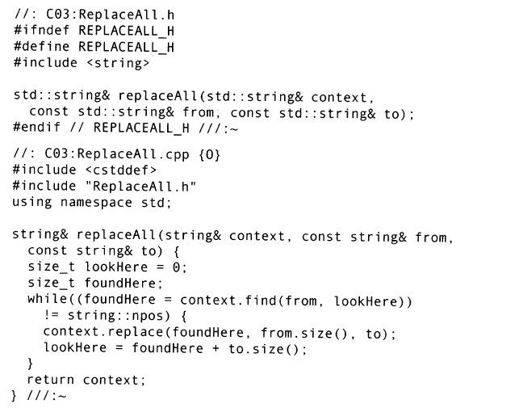This screenshot has width=515, height=412.
Task: Click the '#define REPLACEALL_H' line
Action: click(94, 47)
